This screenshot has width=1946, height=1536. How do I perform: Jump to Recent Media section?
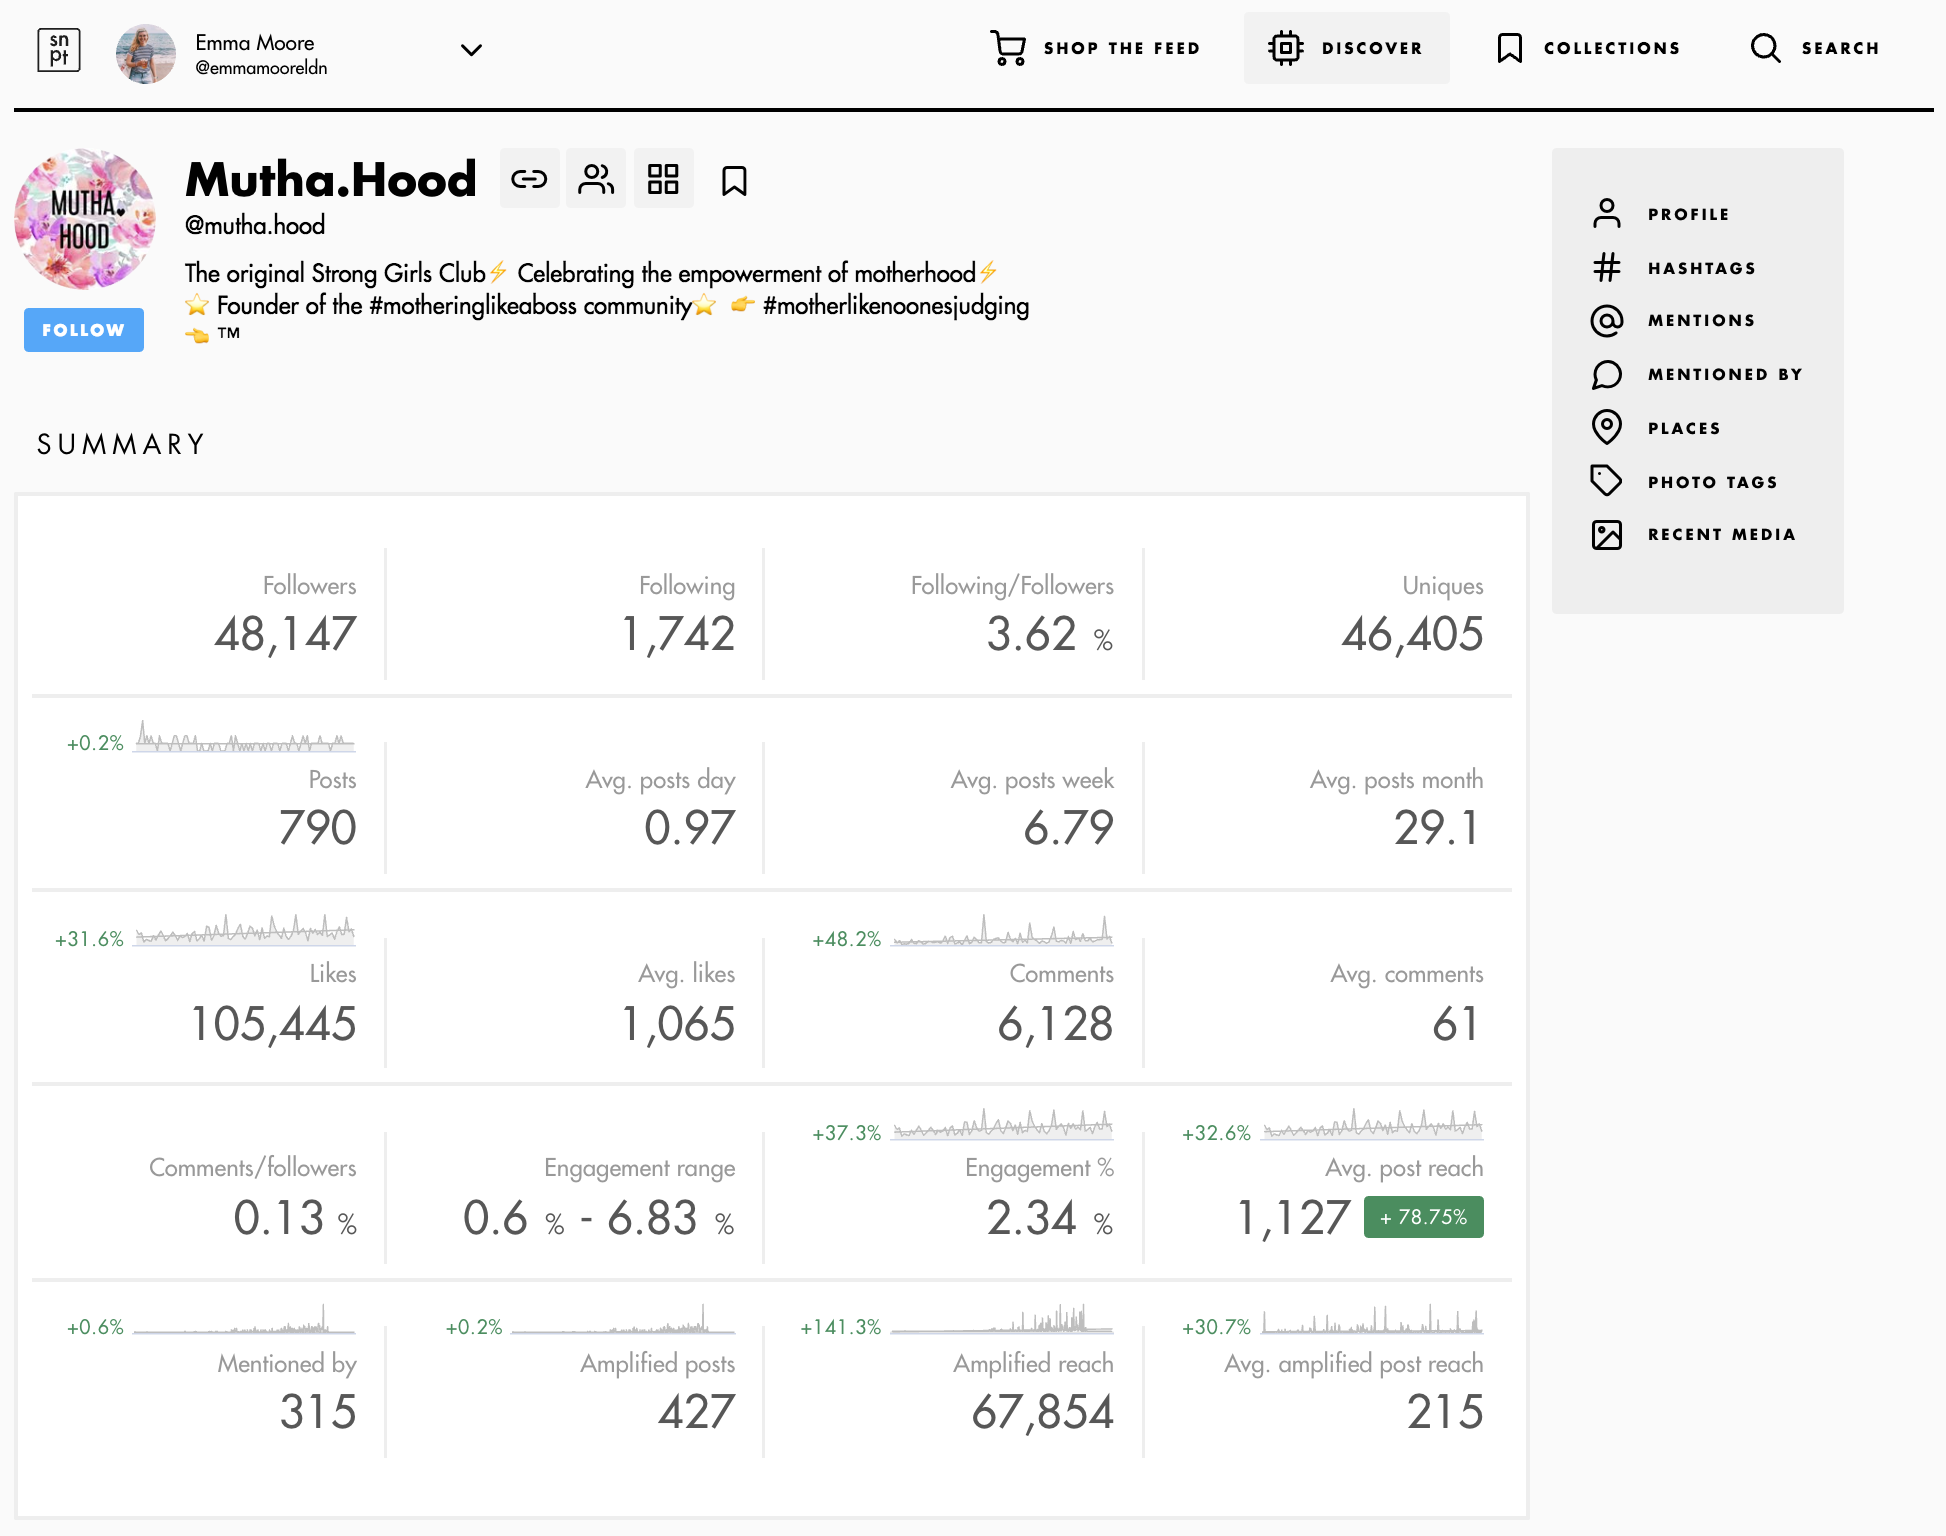[1721, 534]
